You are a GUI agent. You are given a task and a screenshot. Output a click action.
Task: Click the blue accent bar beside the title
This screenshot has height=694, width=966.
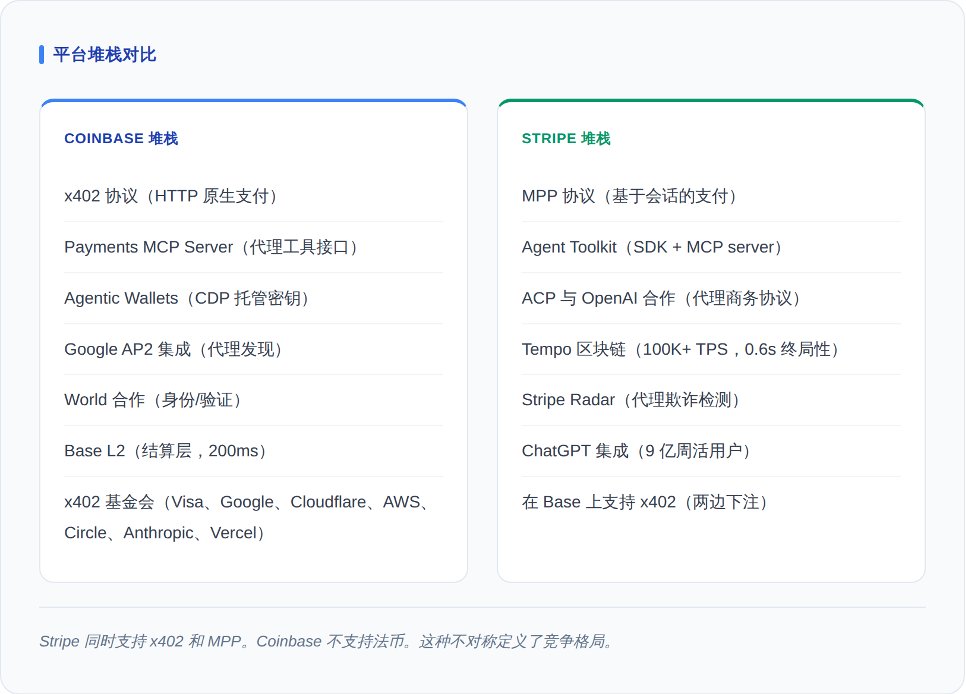pos(41,55)
